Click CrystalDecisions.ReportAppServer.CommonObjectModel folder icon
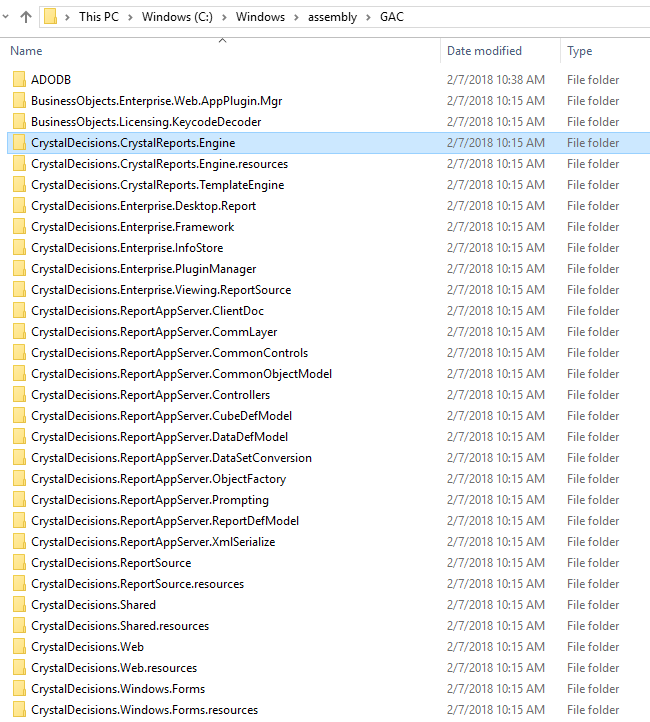The height and width of the screenshot is (722, 650). click(19, 373)
